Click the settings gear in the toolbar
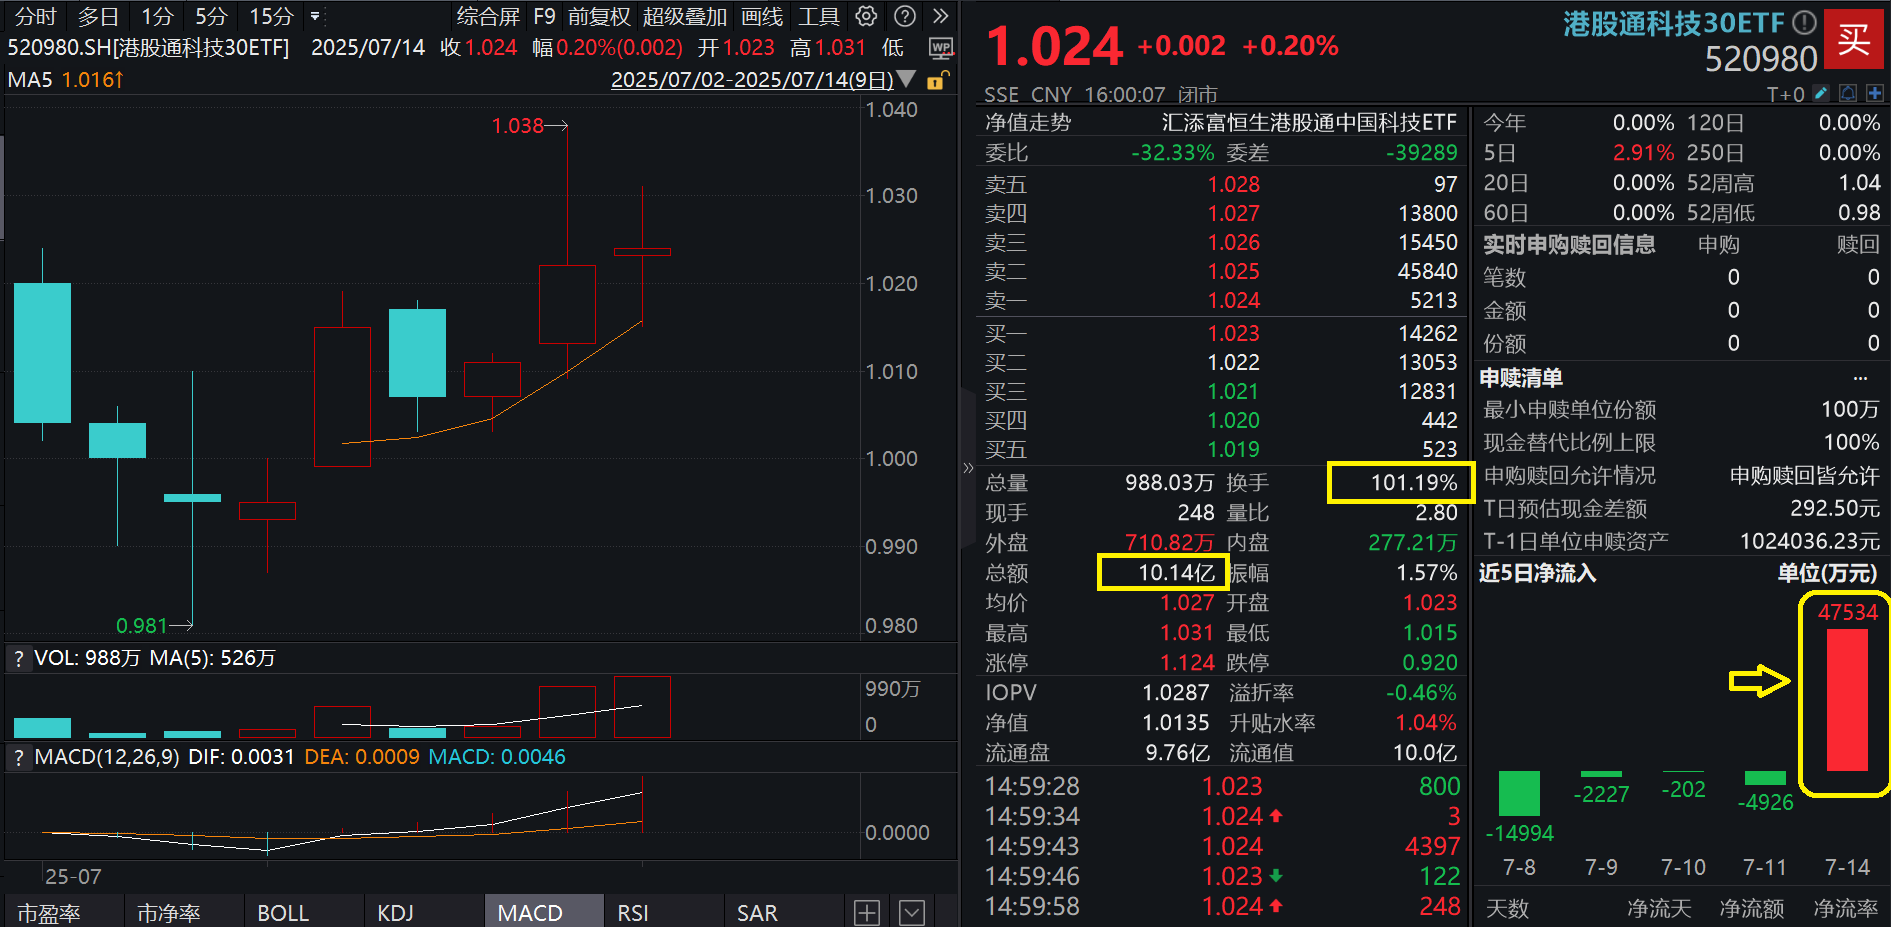Viewport: 1891px width, 927px height. 865,16
